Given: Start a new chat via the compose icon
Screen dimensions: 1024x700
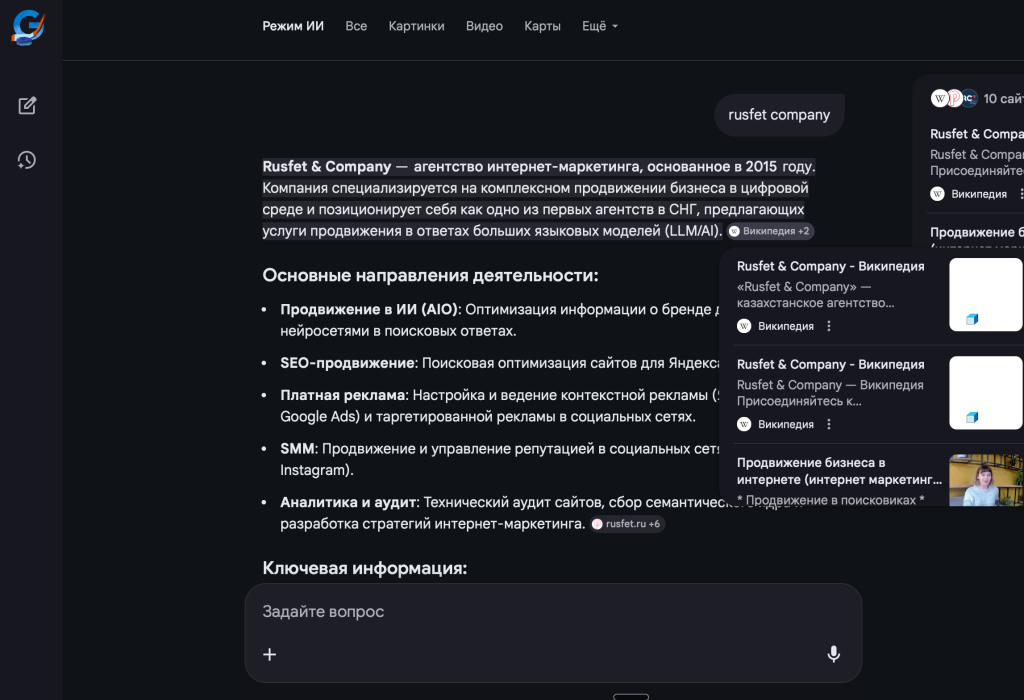Looking at the screenshot, I should coord(28,105).
